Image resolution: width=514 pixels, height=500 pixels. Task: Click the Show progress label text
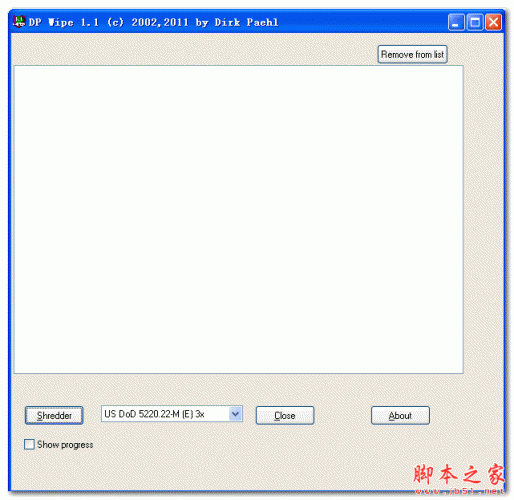(65, 445)
